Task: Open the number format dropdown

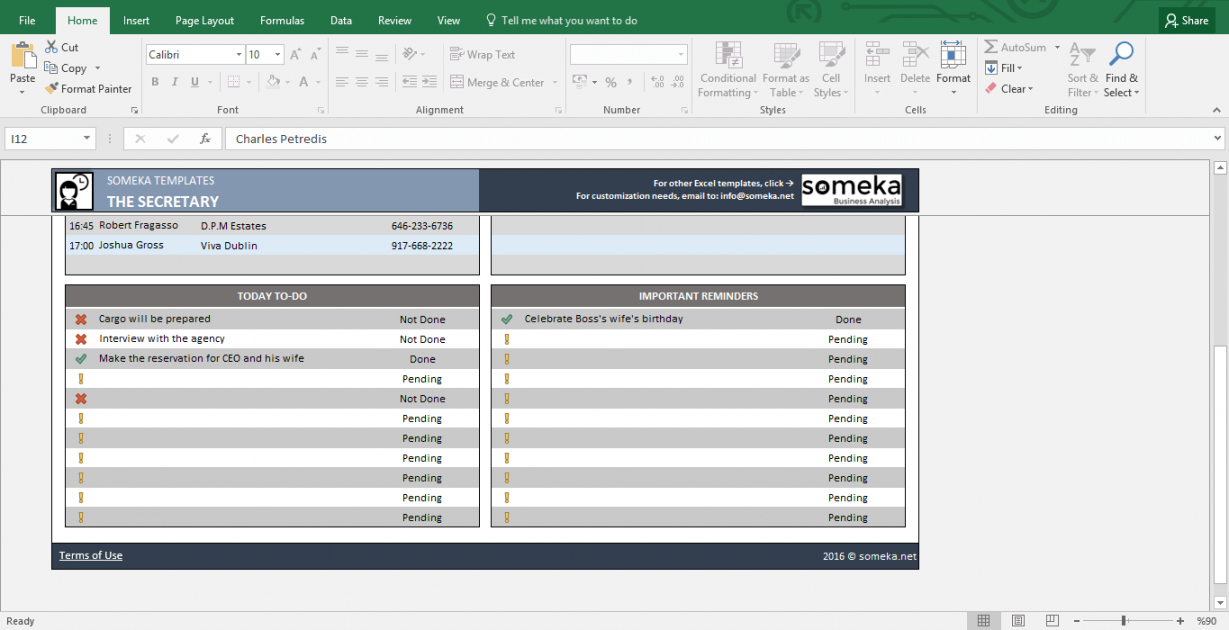Action: 681,55
